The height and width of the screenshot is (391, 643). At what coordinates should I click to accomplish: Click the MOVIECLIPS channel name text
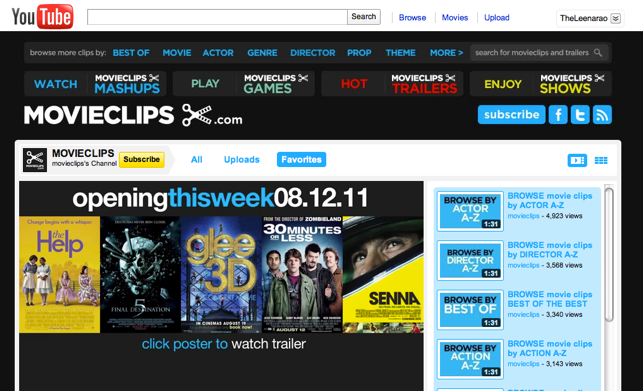click(83, 153)
